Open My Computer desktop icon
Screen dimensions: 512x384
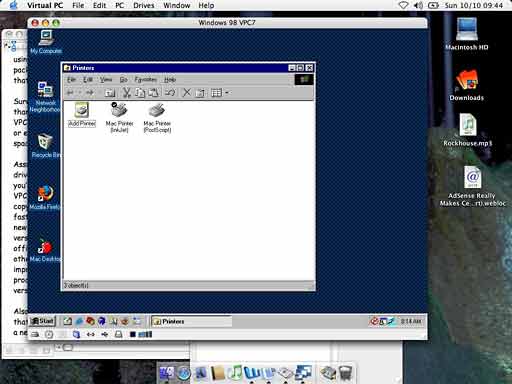point(46,42)
